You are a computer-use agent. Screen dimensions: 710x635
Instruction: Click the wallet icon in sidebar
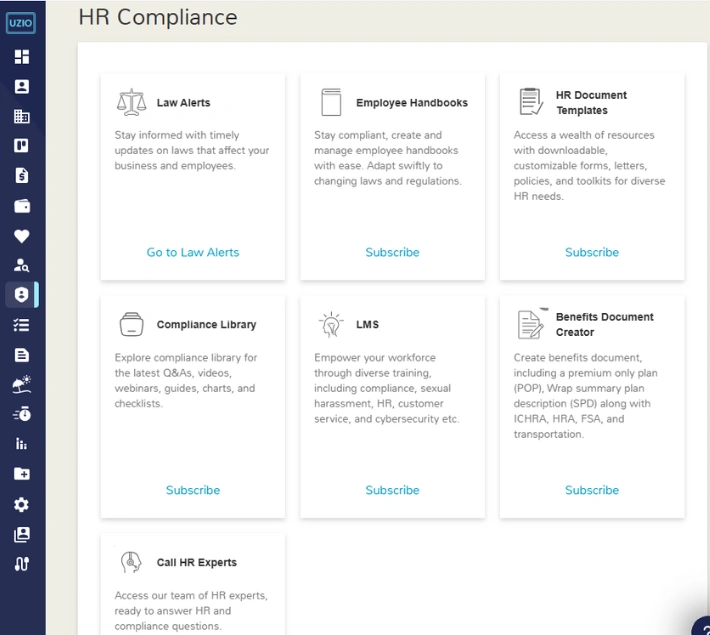pos(21,206)
